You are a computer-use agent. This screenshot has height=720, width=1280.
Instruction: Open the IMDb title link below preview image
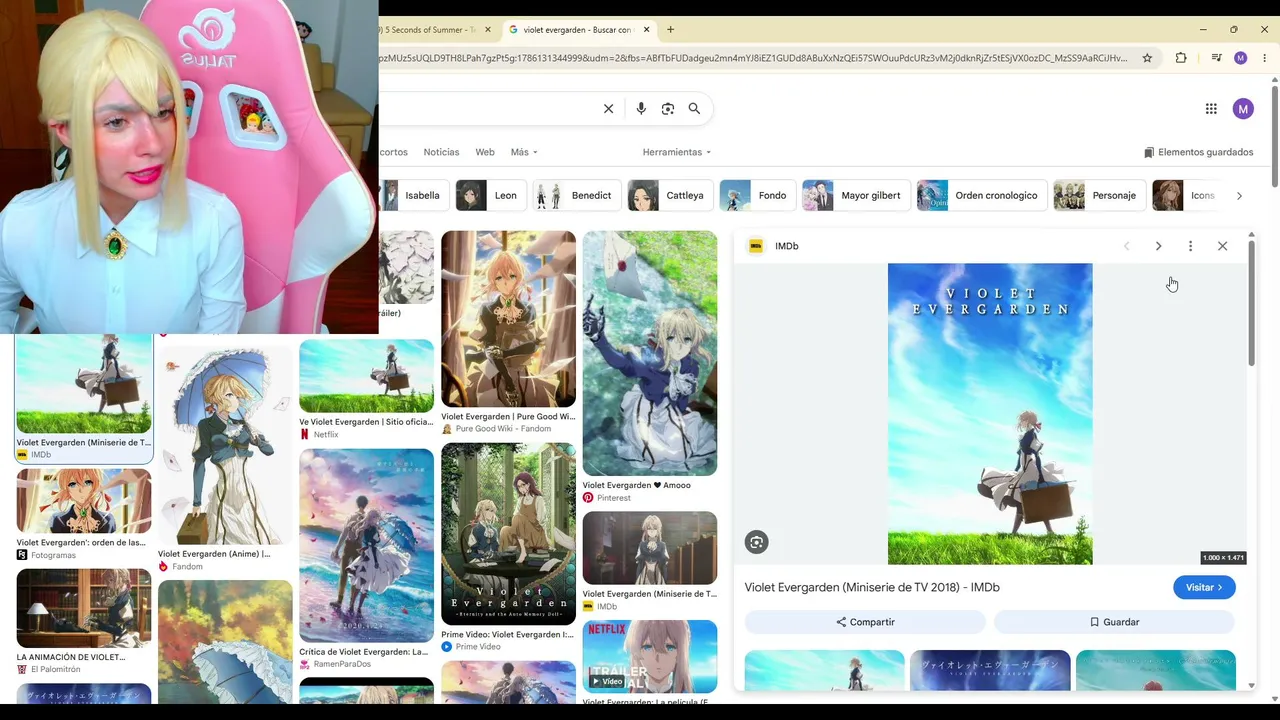tap(872, 587)
